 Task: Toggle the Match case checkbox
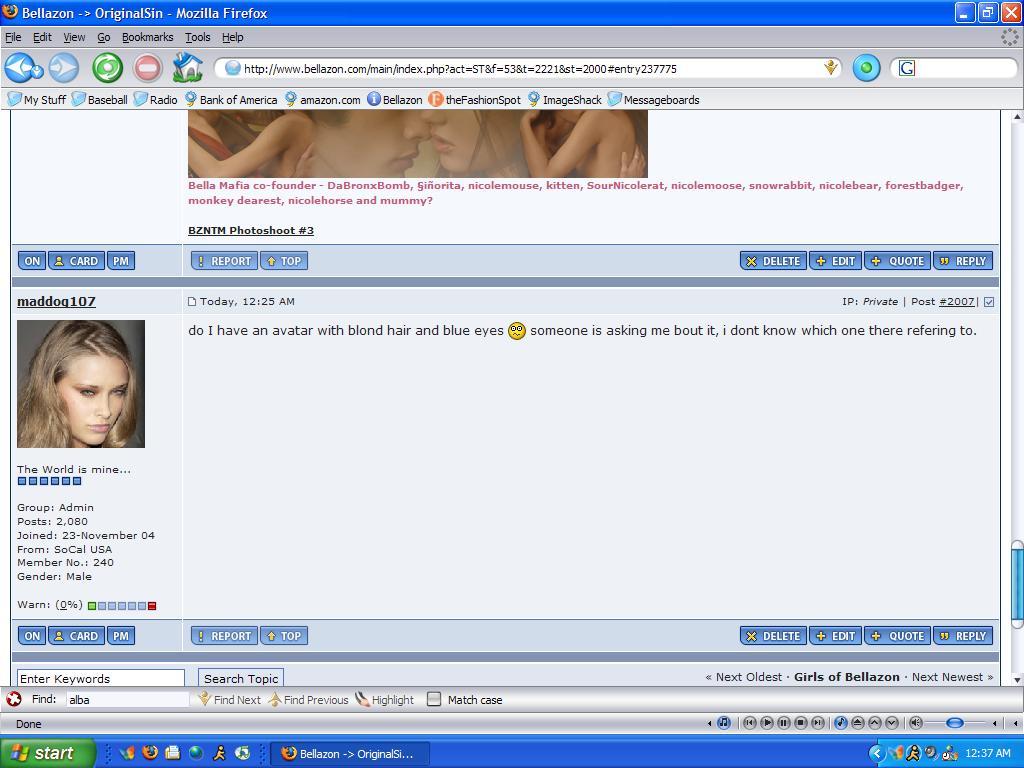(x=434, y=700)
